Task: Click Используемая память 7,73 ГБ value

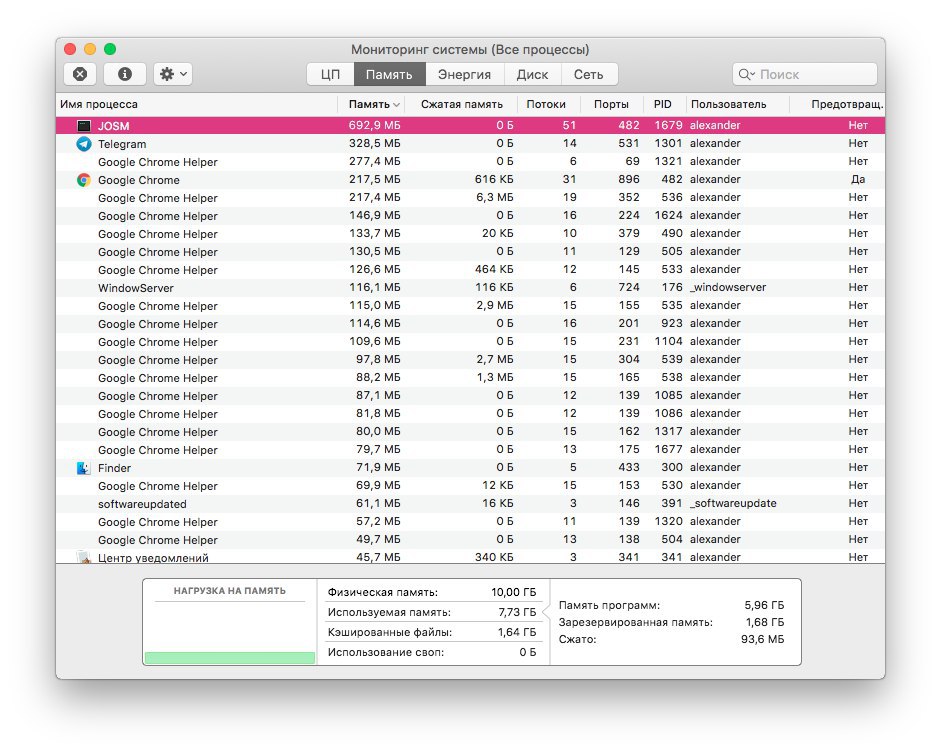Action: click(x=517, y=612)
